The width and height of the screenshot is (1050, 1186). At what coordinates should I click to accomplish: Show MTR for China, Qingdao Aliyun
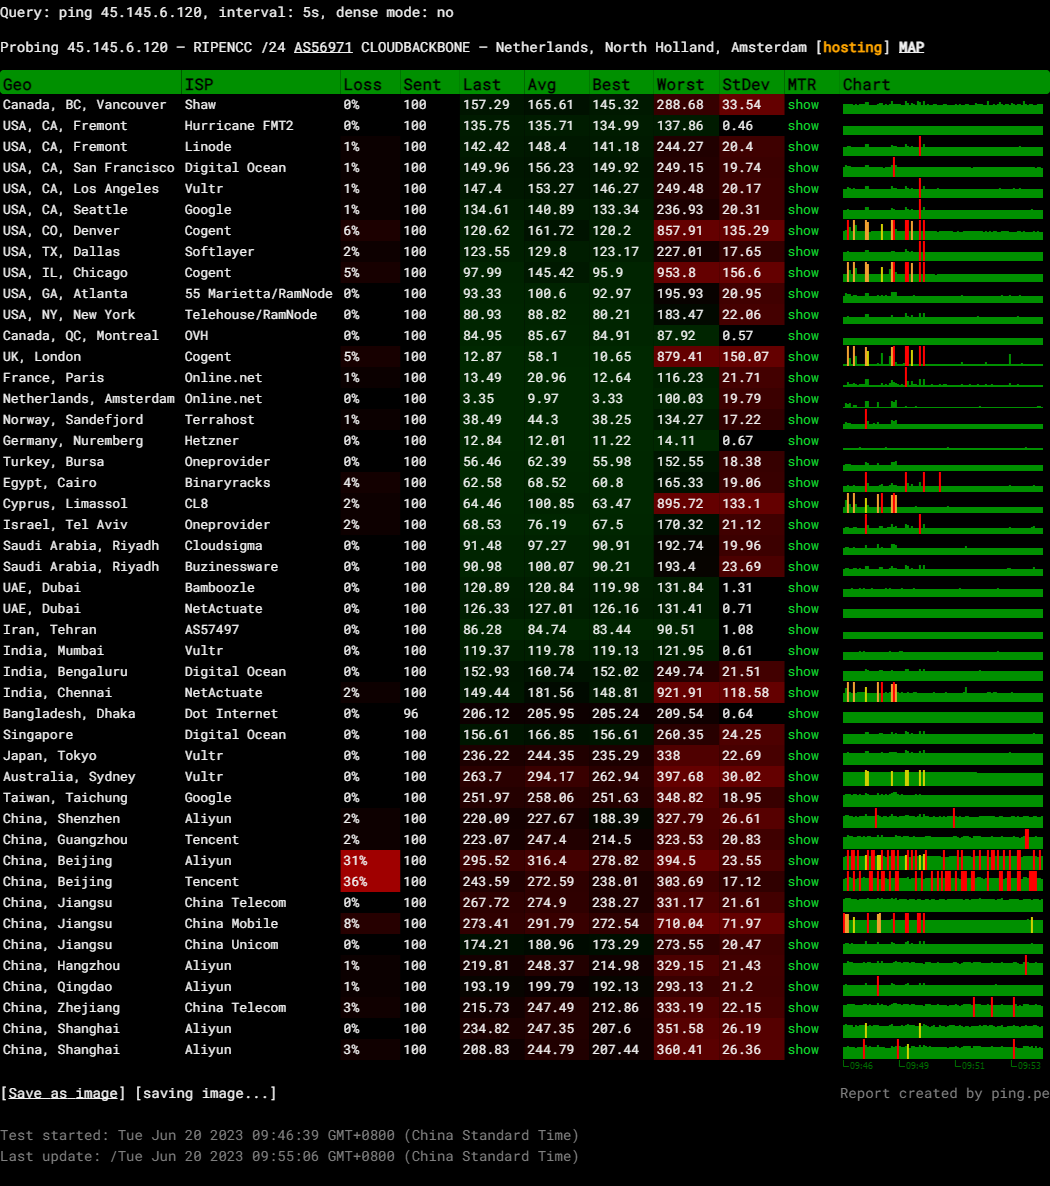click(x=803, y=986)
